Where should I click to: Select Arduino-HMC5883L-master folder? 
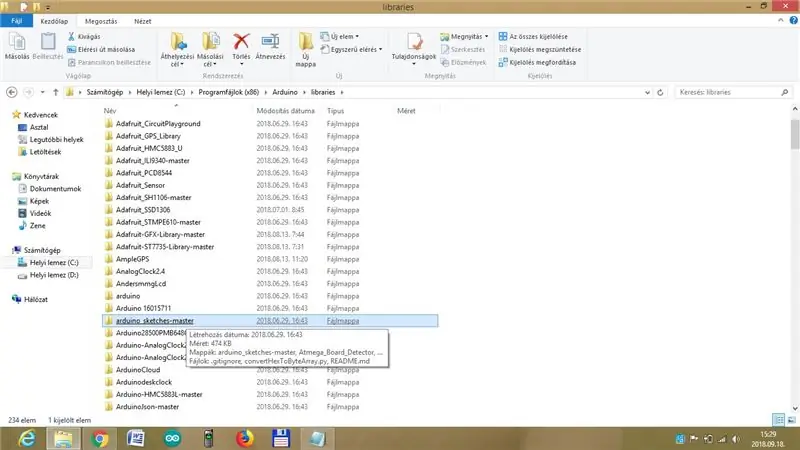159,394
